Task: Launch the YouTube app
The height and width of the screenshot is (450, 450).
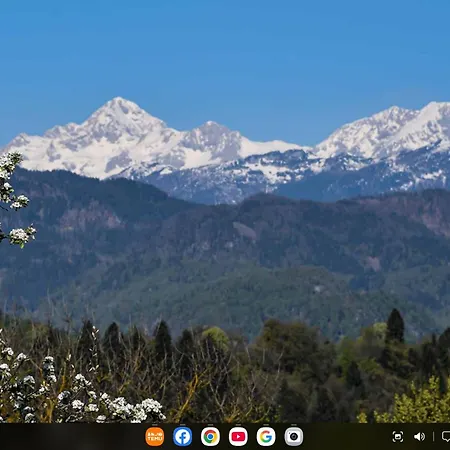Action: 238,436
